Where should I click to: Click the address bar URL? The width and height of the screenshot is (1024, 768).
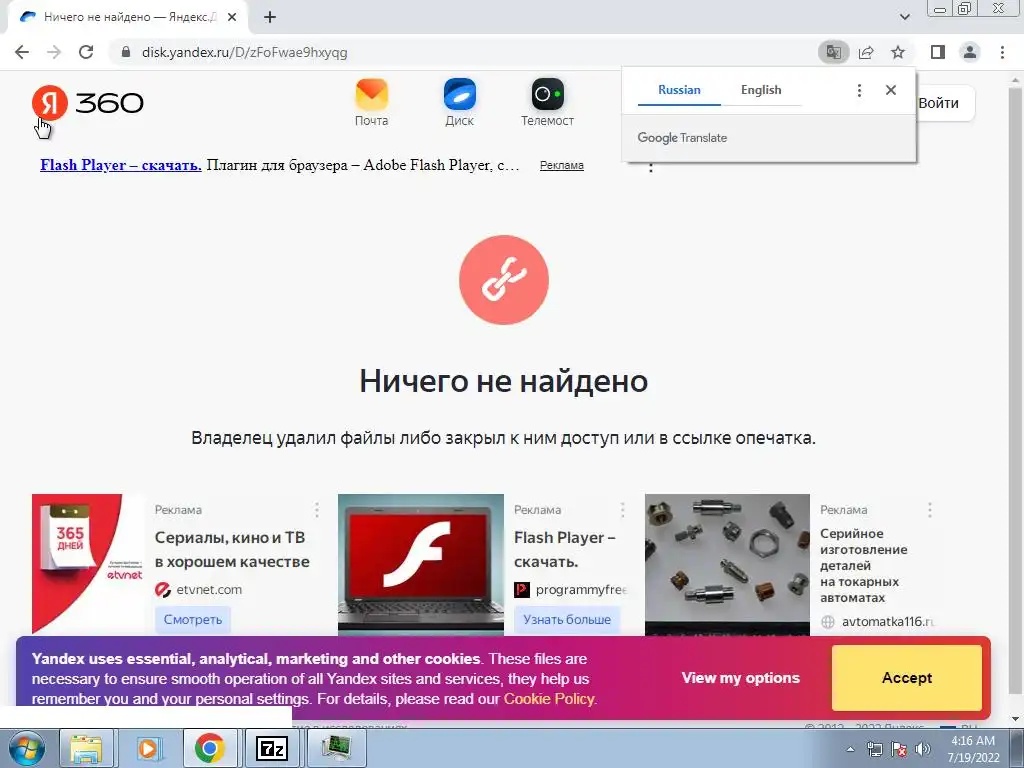[244, 52]
